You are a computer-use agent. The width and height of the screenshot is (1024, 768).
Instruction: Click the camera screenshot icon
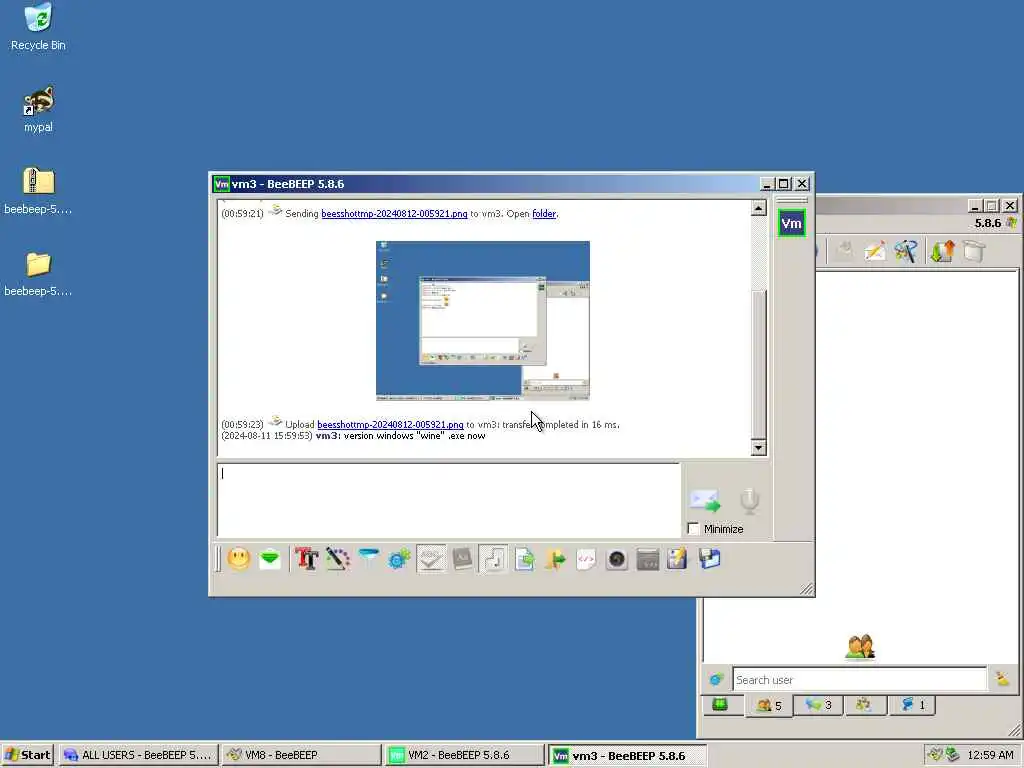(x=616, y=559)
